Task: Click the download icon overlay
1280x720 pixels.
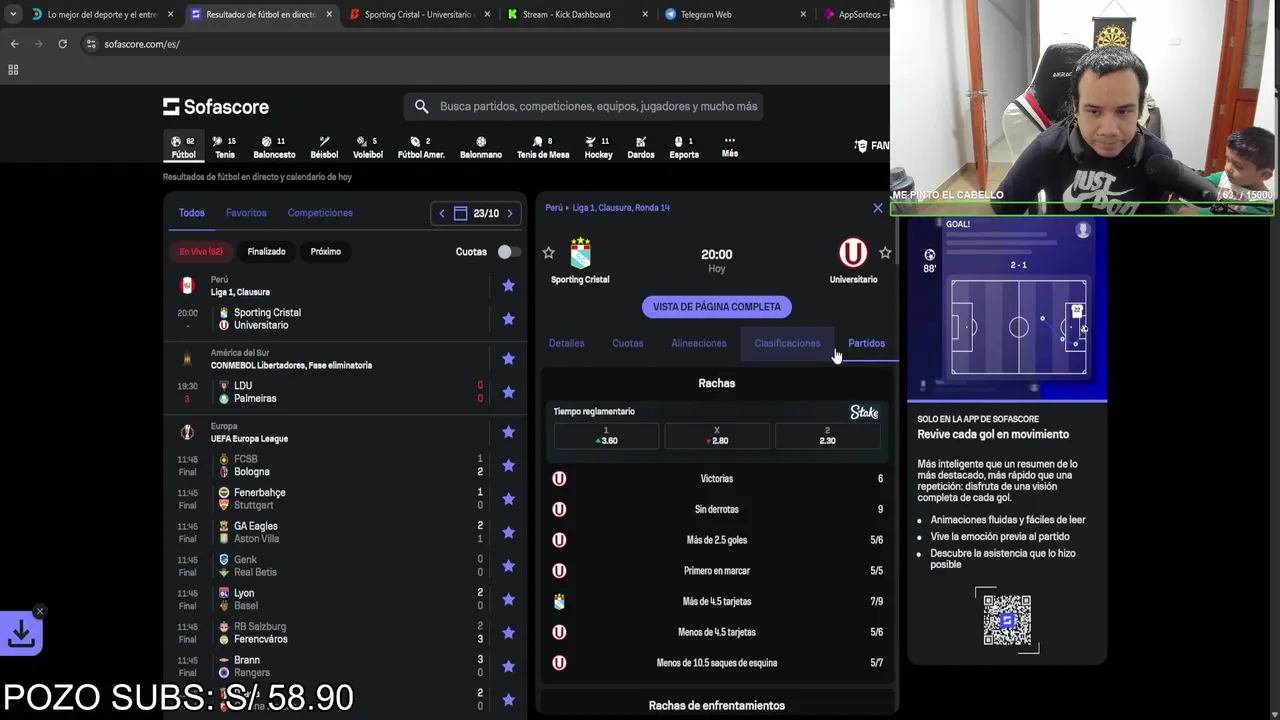Action: (21, 633)
